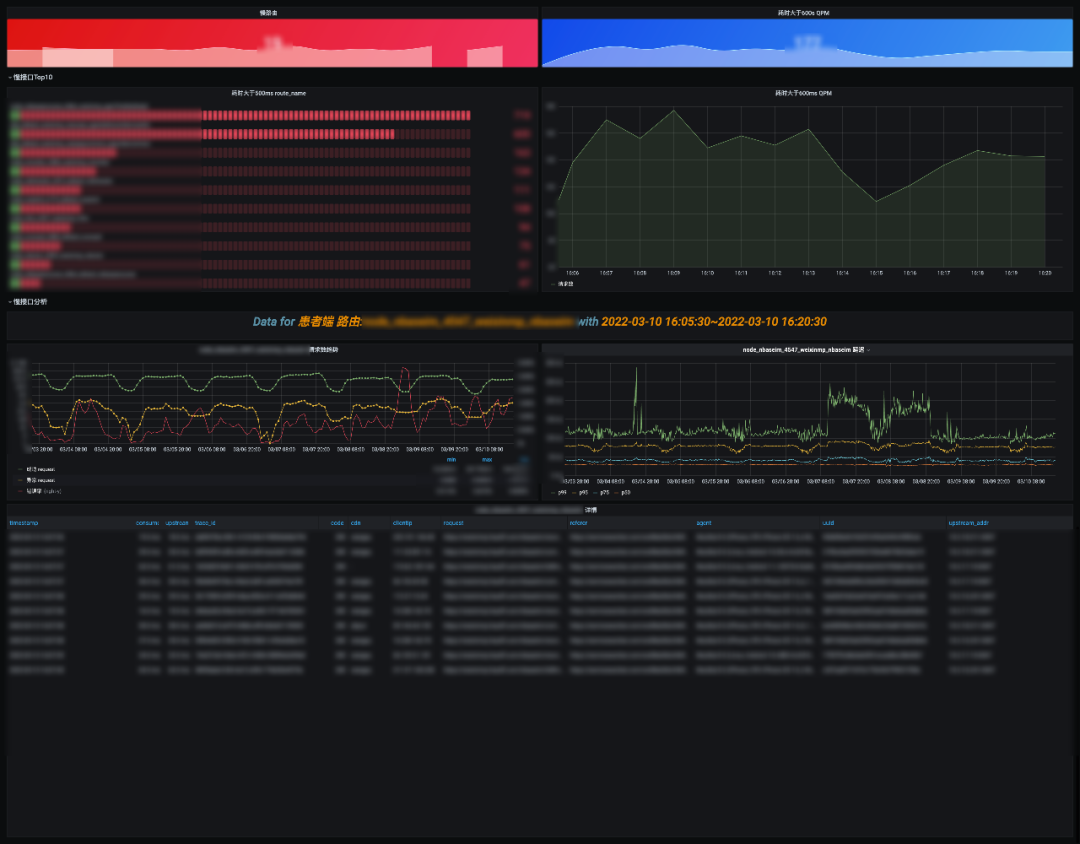Click the 10:09 peak on QPM graph

click(x=673, y=111)
